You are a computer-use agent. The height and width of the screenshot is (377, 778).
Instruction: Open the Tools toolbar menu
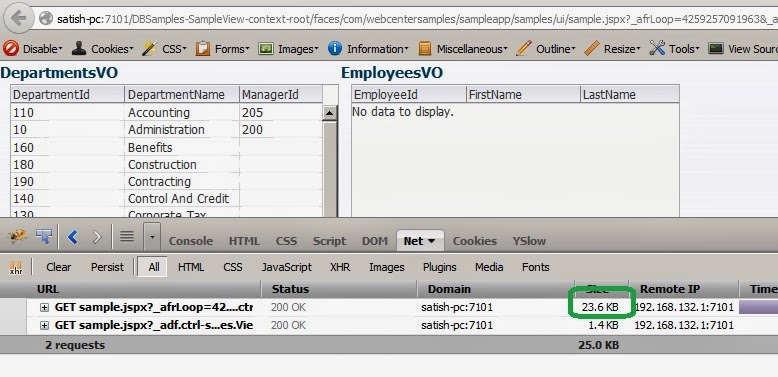coord(674,49)
